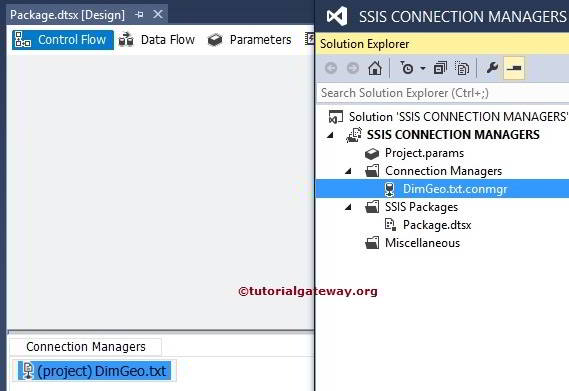
Task: Click the SSIS Packages folder icon
Action: click(372, 207)
